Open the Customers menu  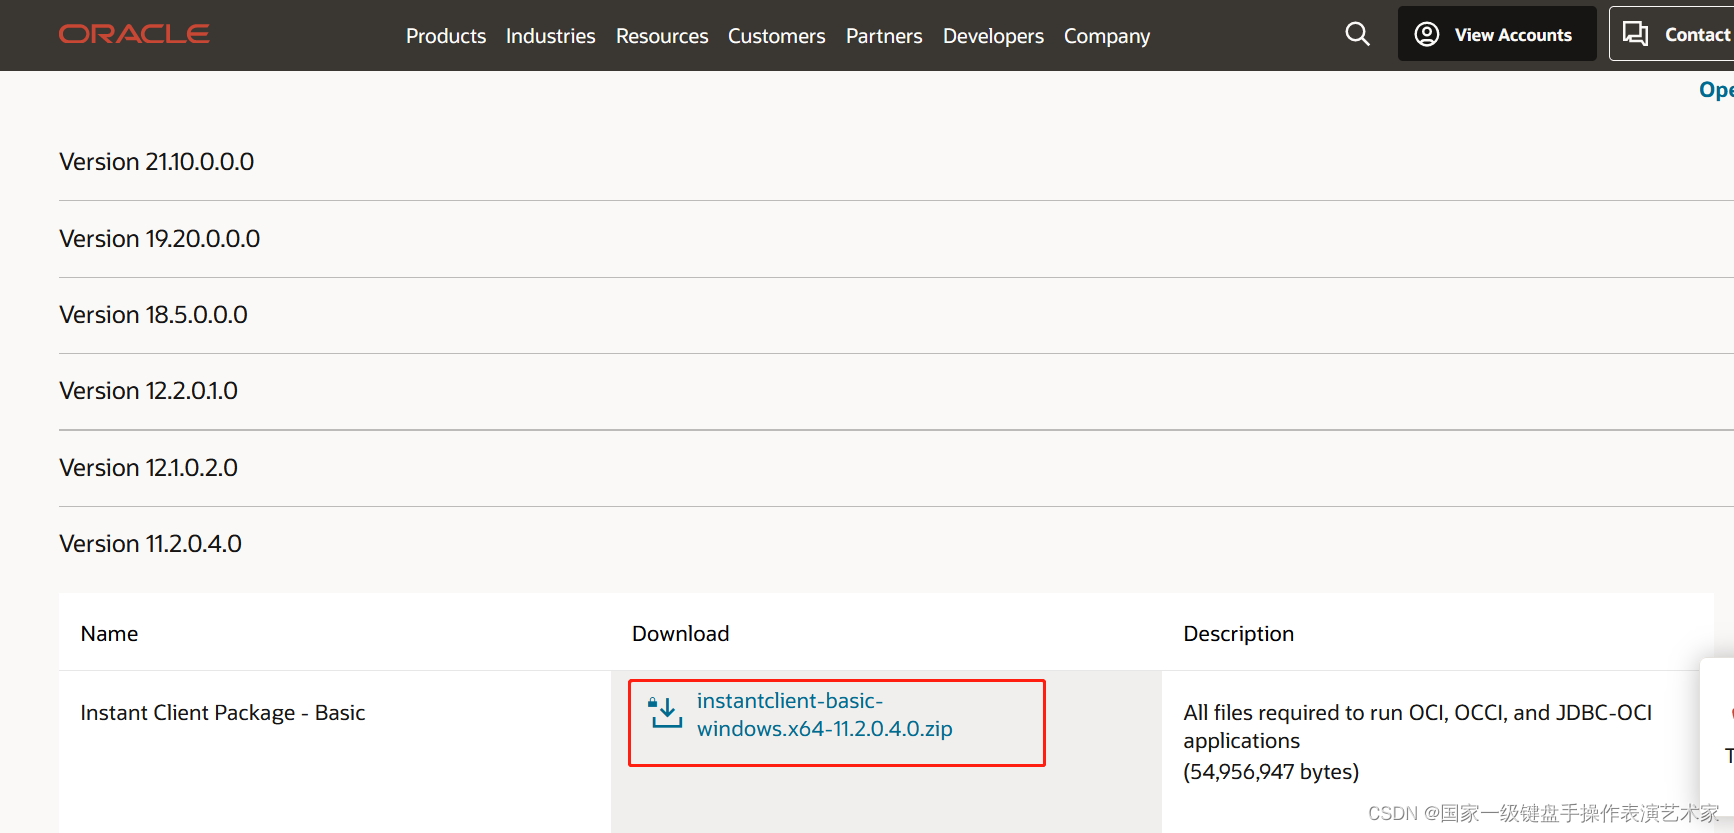(x=777, y=36)
